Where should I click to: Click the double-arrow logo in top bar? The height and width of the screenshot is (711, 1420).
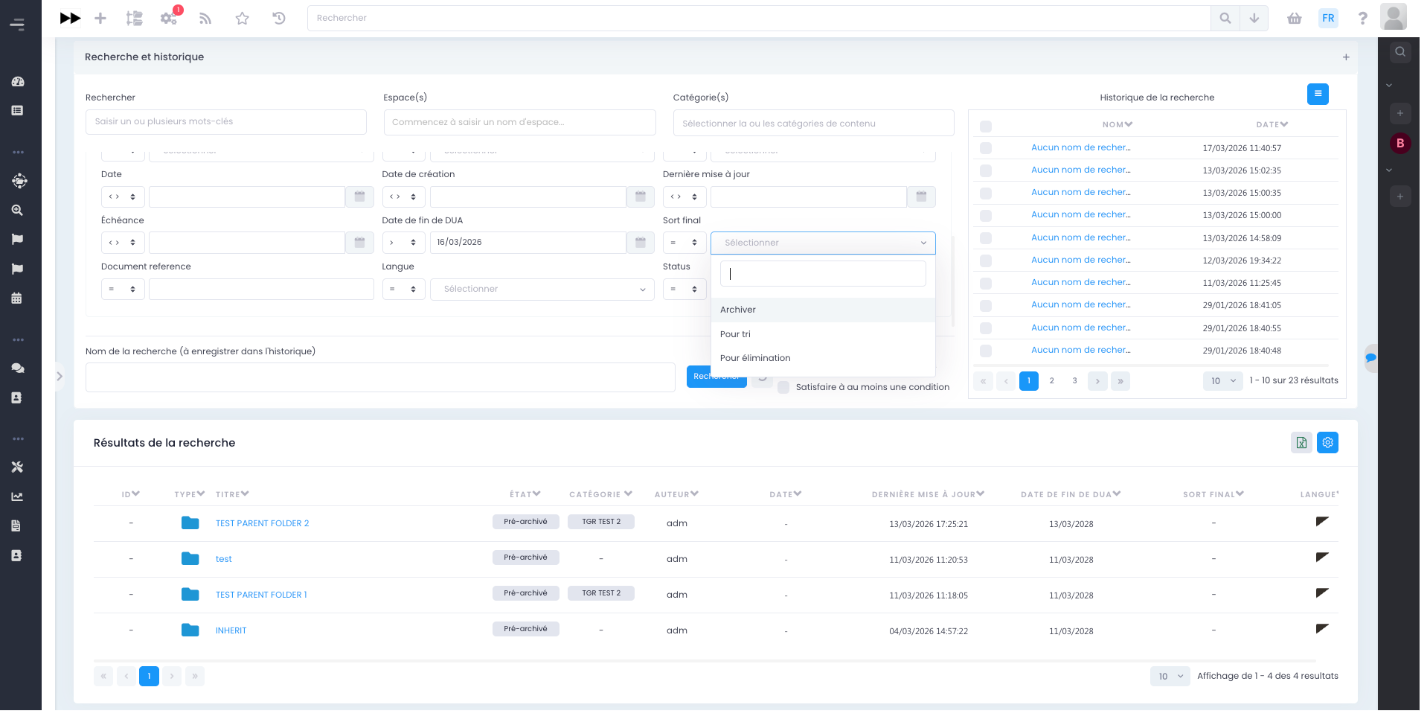(x=70, y=18)
